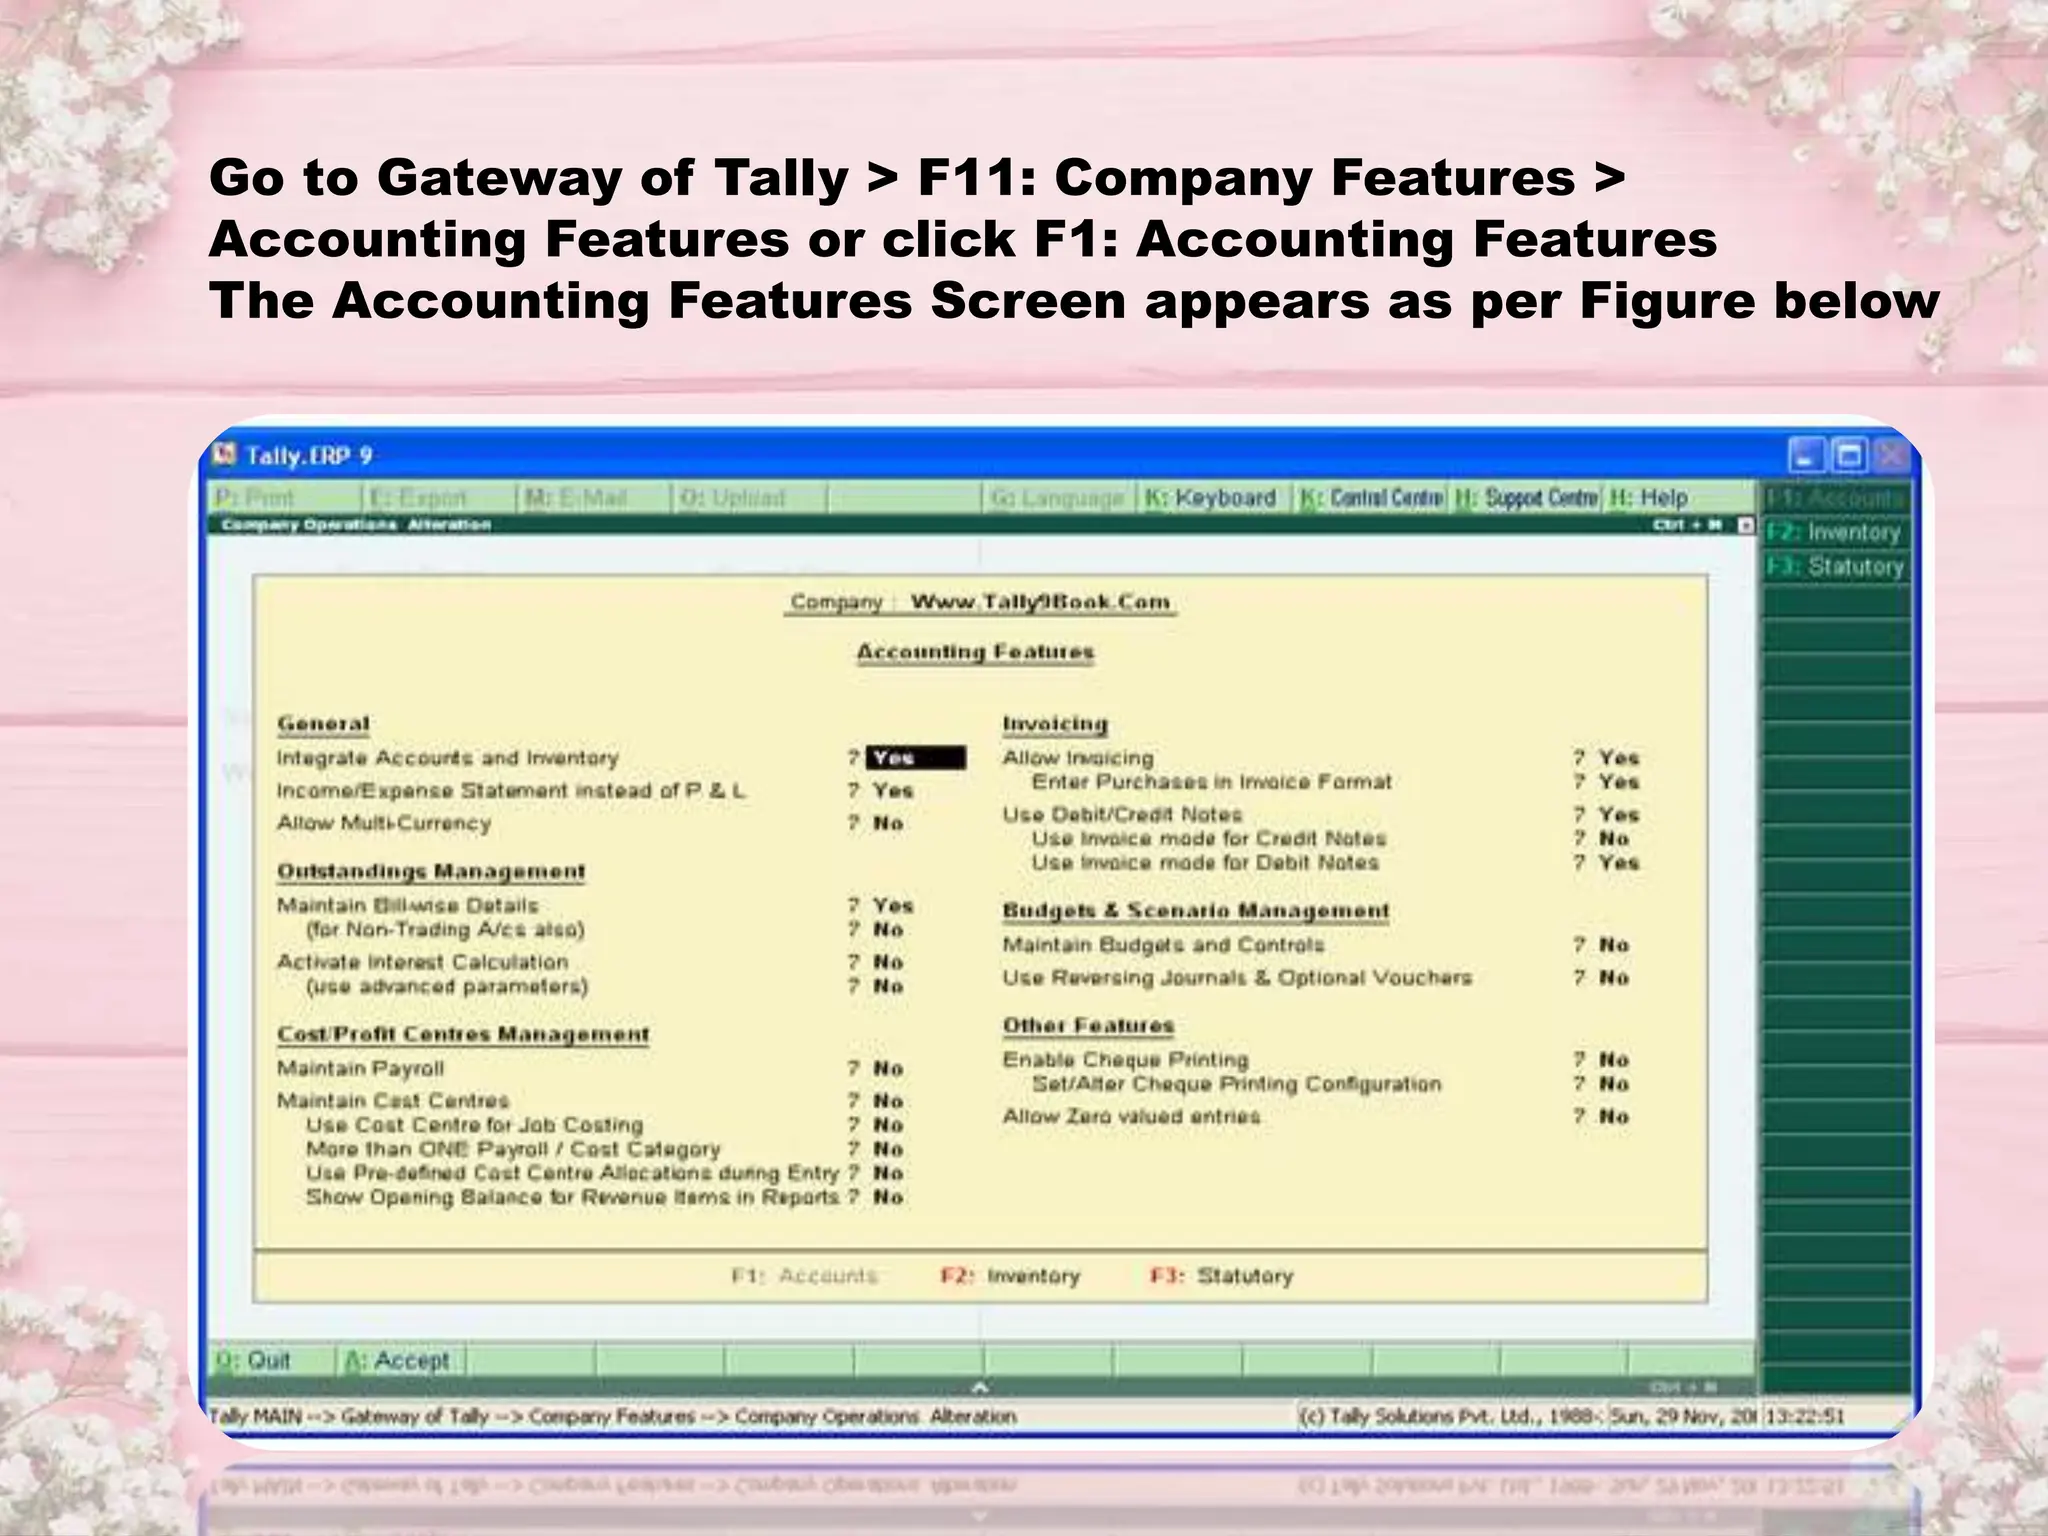Toggle Set/Alter Cheque Printing Configuration value
The height and width of the screenshot is (1536, 2048).
tap(1613, 1084)
